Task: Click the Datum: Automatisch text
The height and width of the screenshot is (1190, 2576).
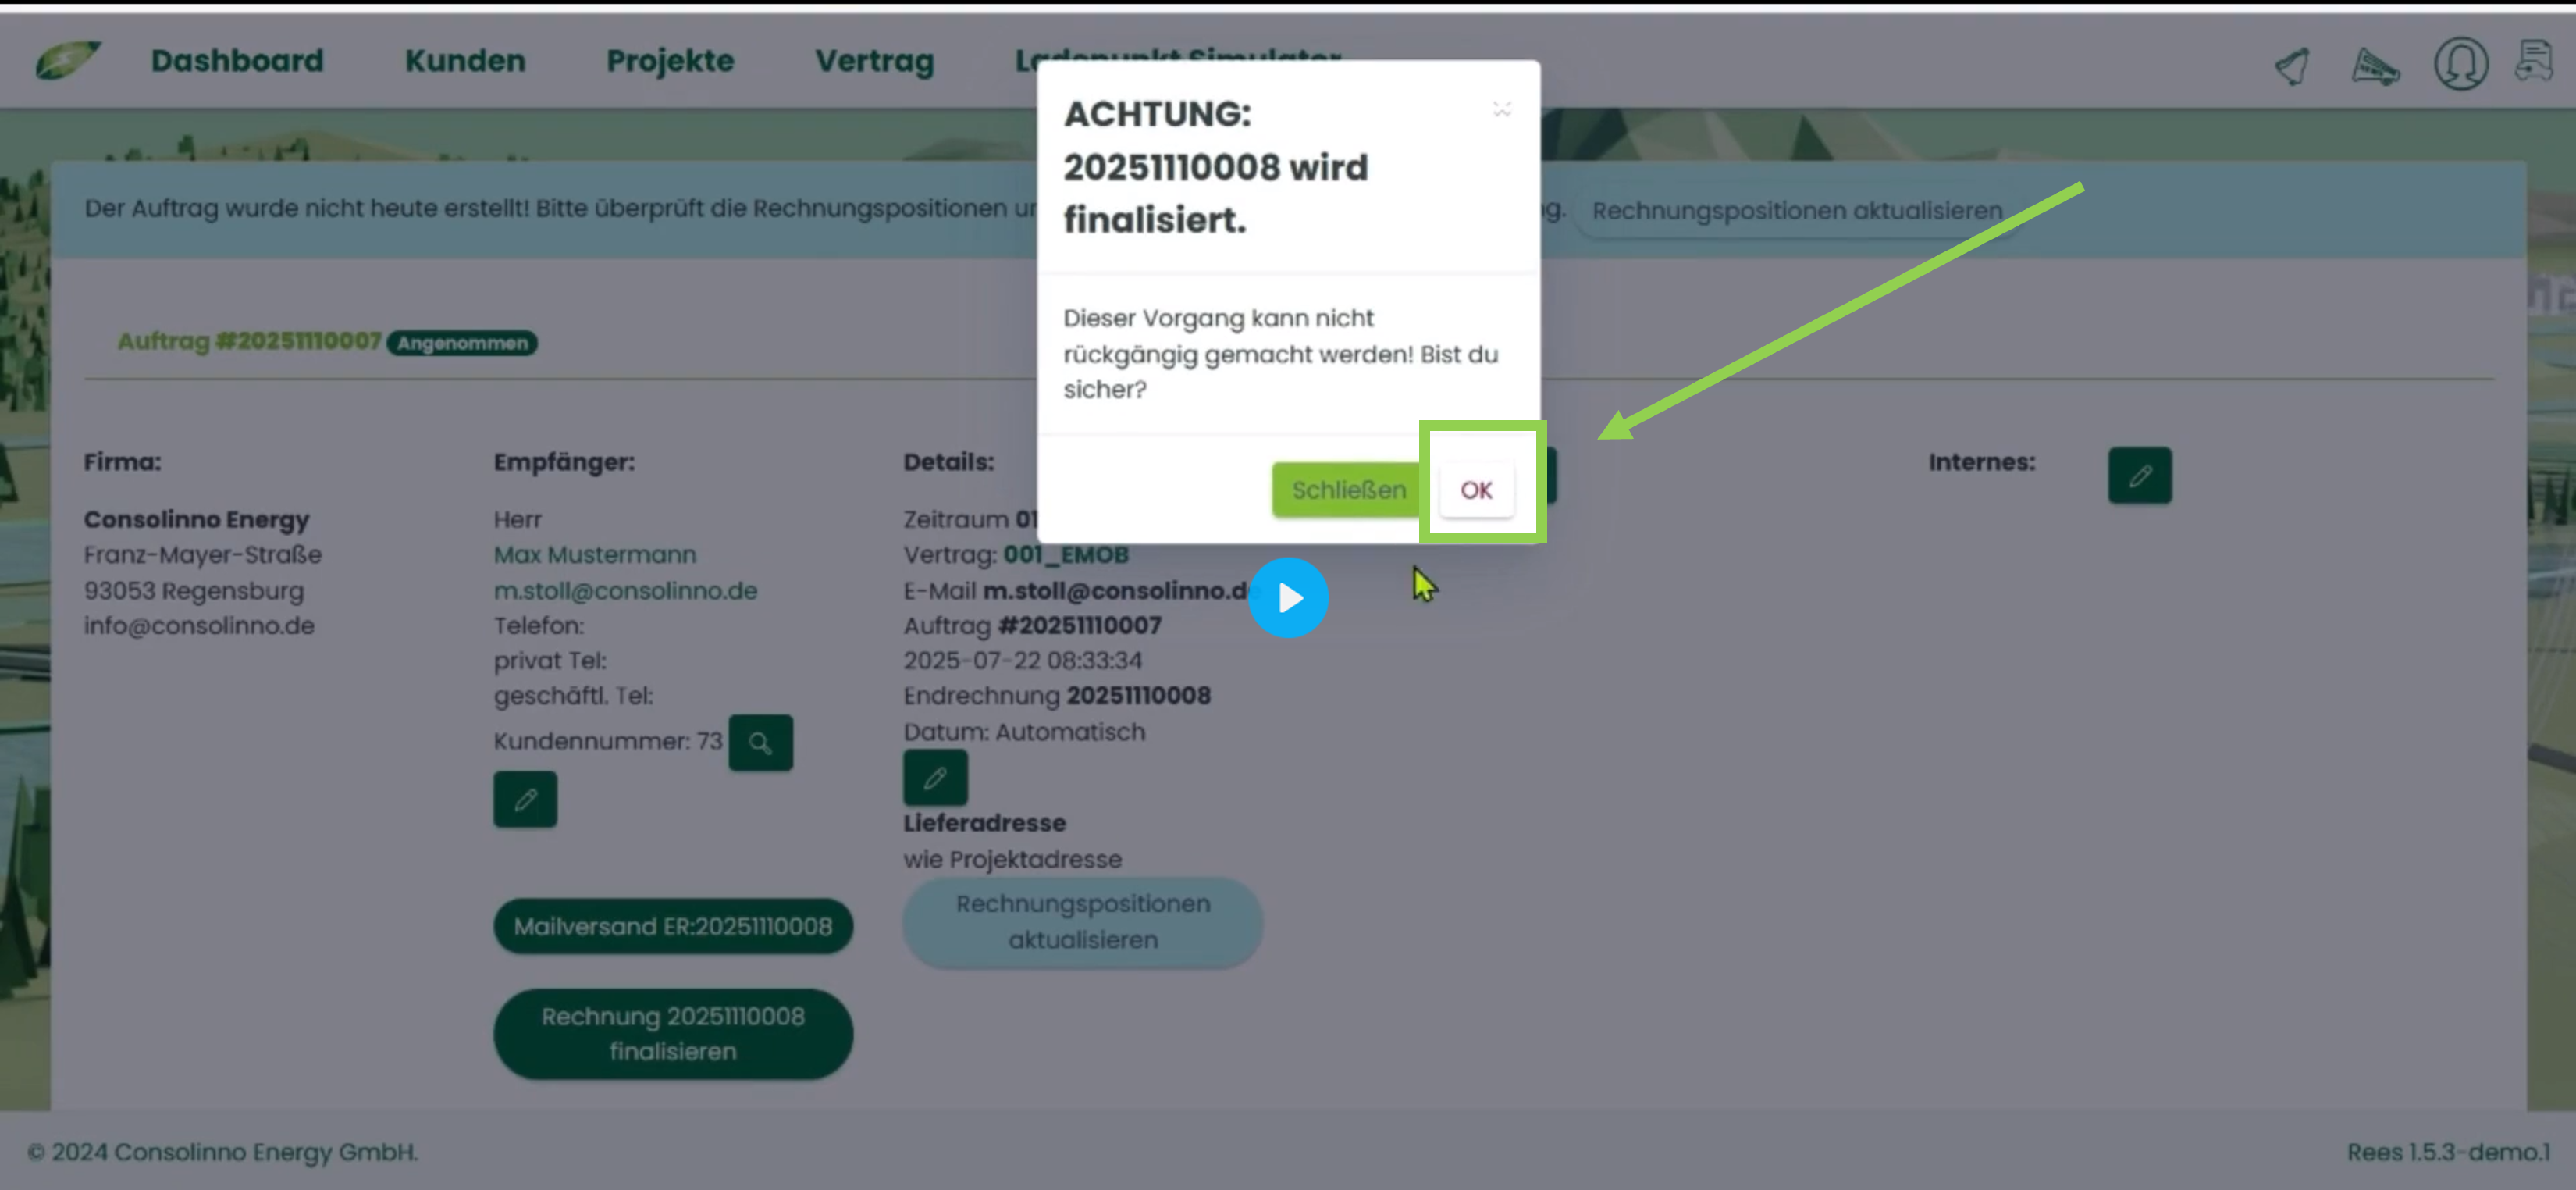Action: tap(1024, 732)
